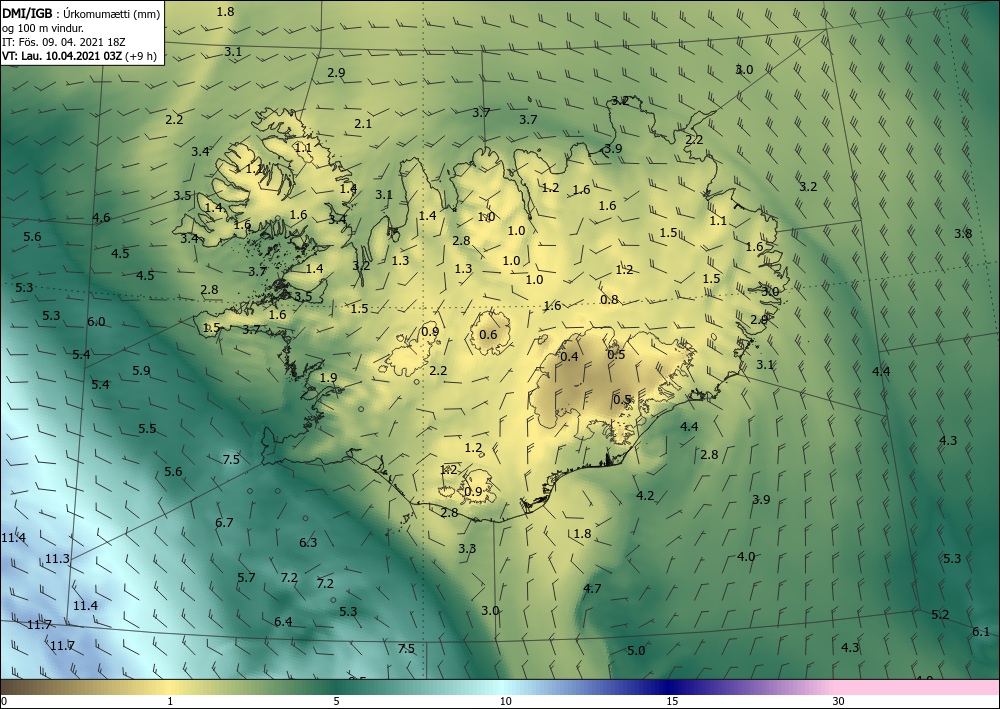The height and width of the screenshot is (709, 1000).
Task: Click the map value 4.7
Action: (592, 588)
